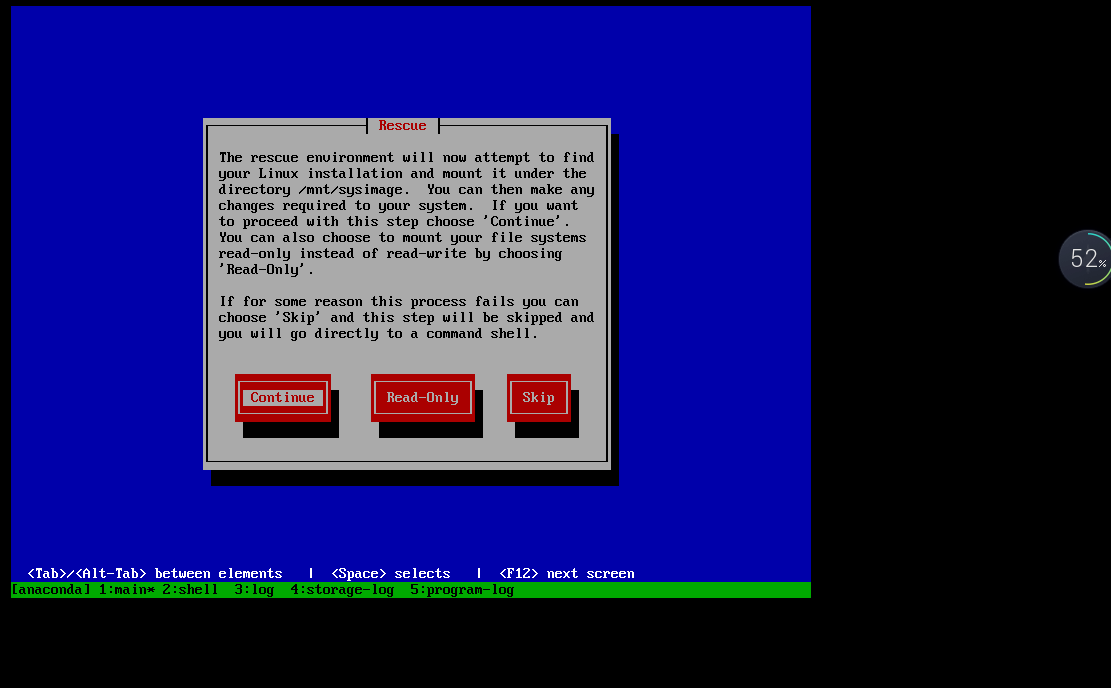Open the 5:program-log tmux window
The image size is (1111, 688).
coord(462,590)
